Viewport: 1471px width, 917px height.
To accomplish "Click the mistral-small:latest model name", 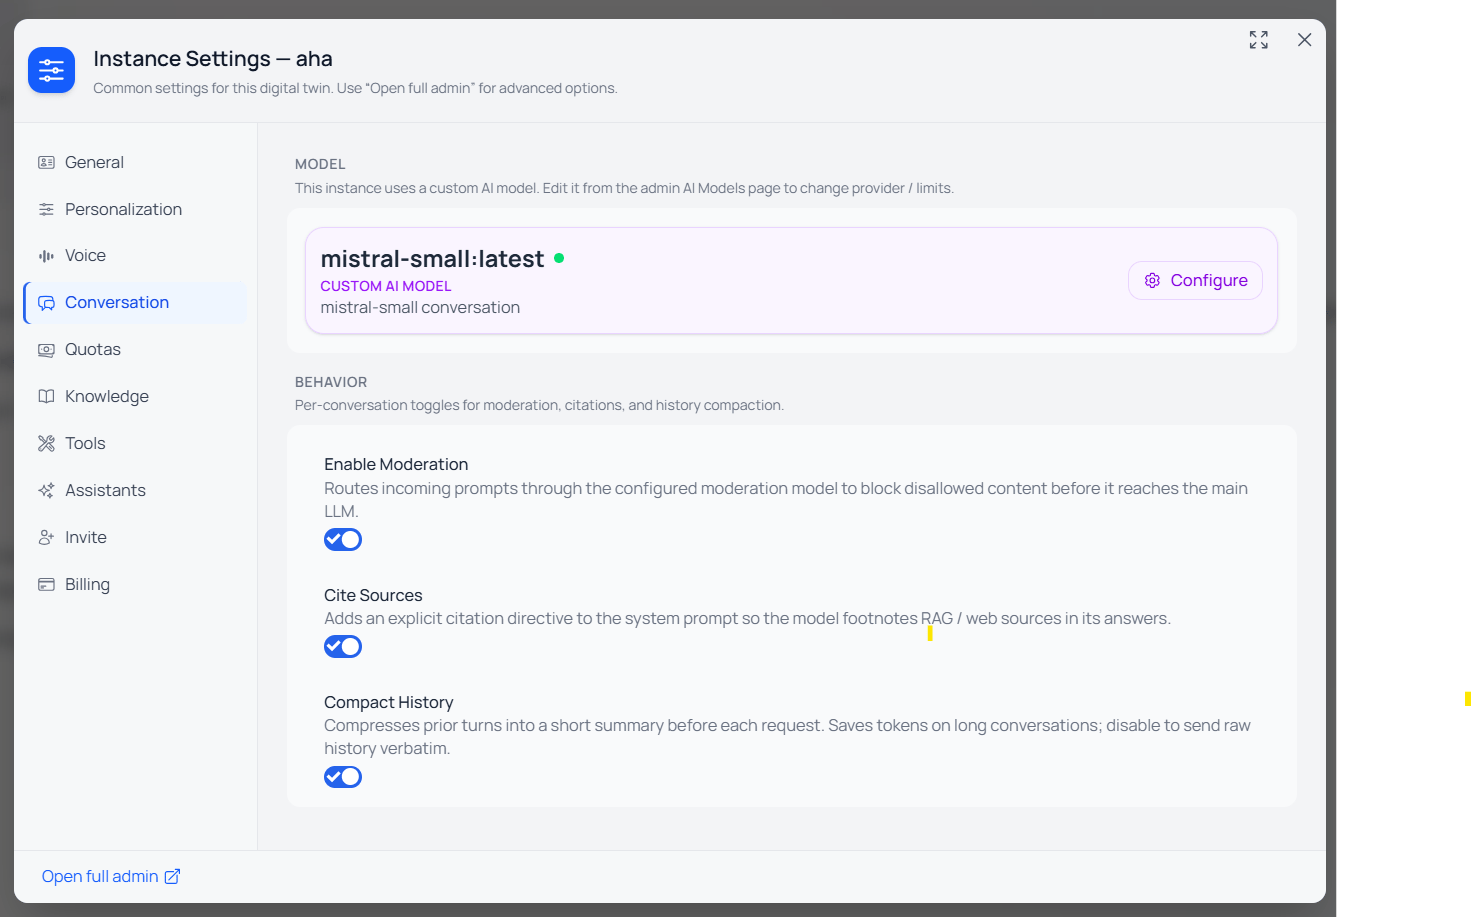I will click(x=432, y=259).
